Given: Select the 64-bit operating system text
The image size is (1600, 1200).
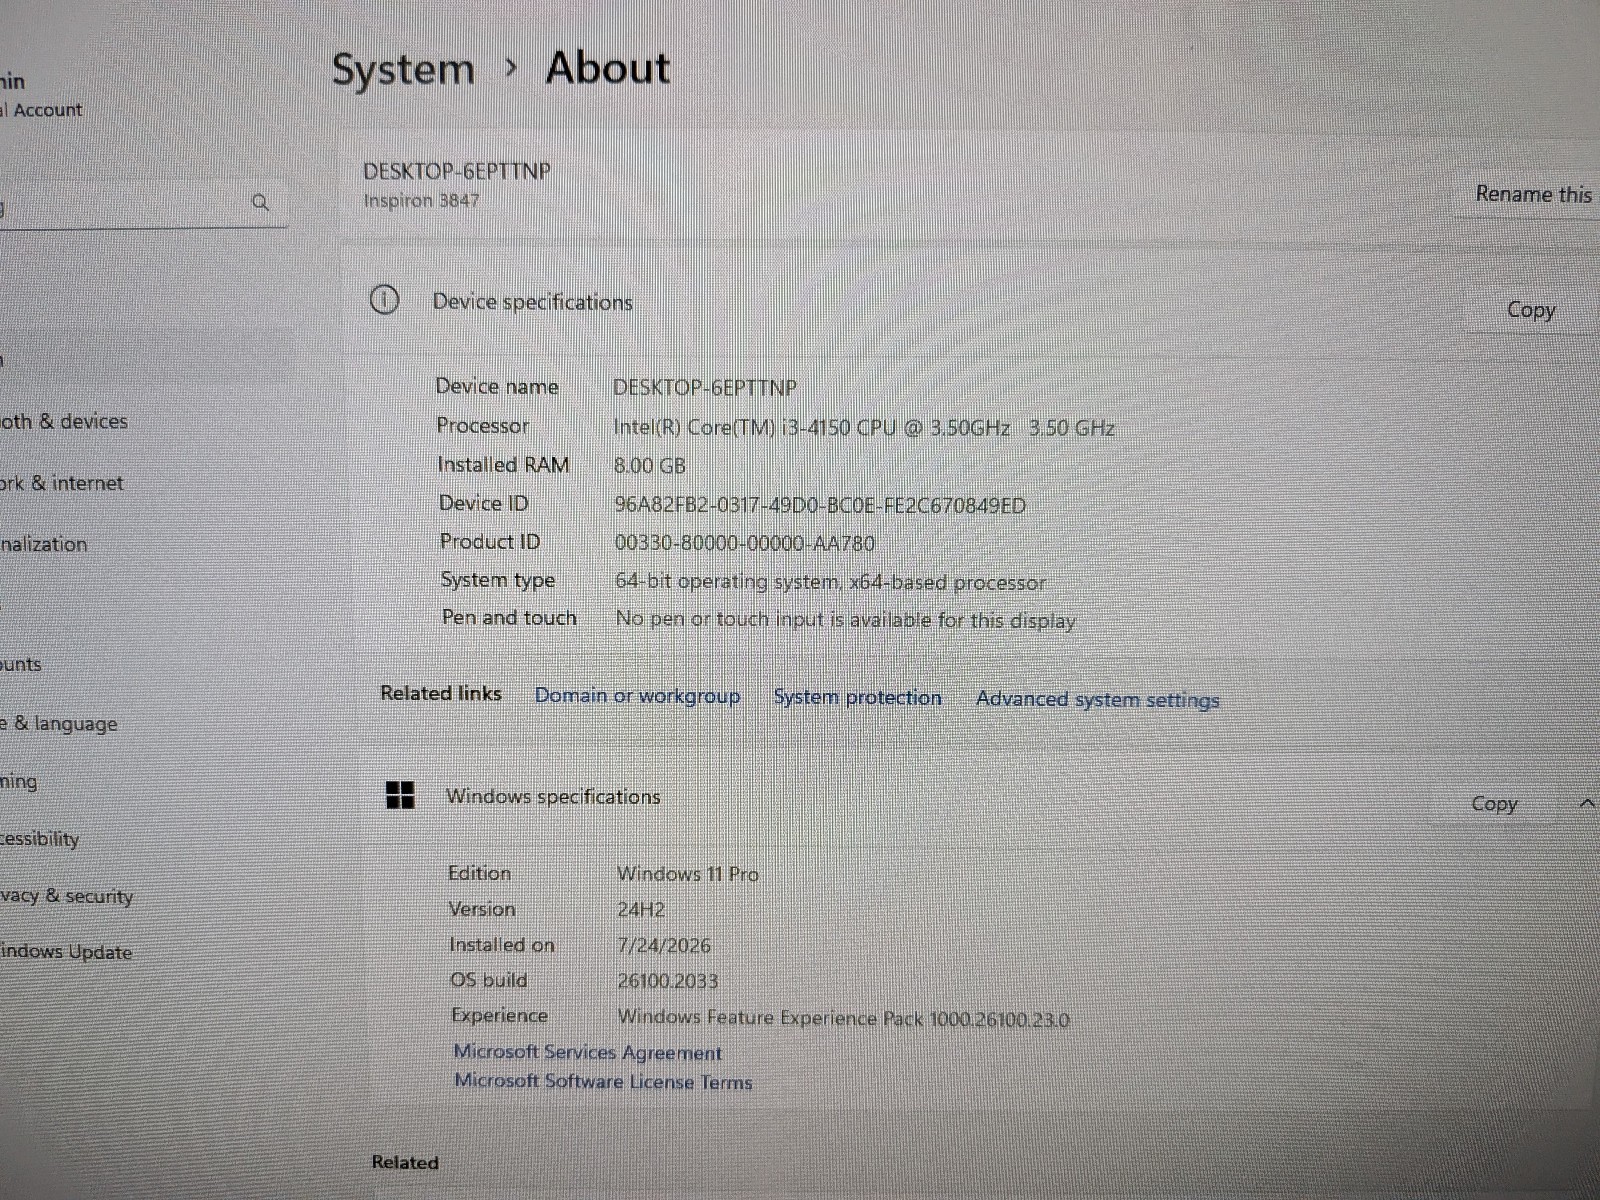Looking at the screenshot, I should 830,582.
